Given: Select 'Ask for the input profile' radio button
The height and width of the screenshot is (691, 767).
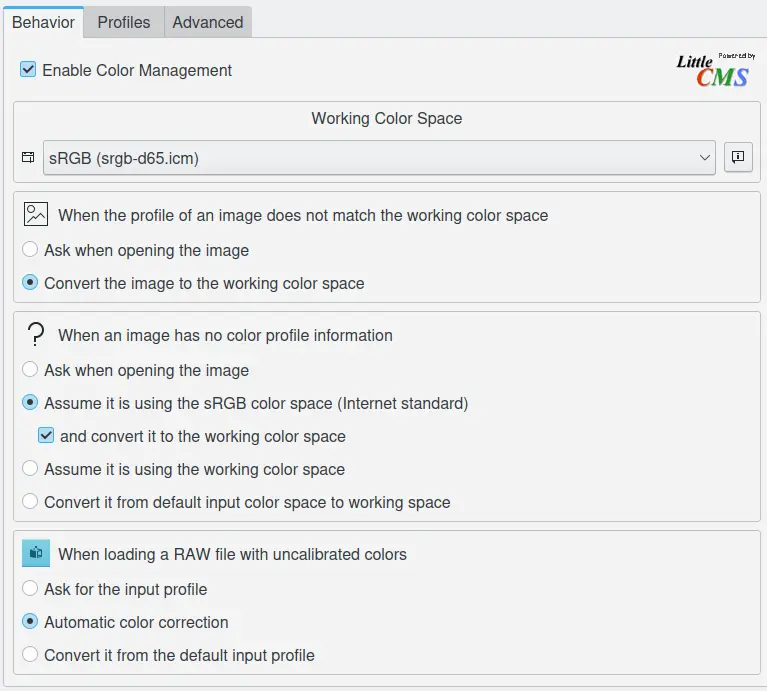Looking at the screenshot, I should (x=31, y=589).
